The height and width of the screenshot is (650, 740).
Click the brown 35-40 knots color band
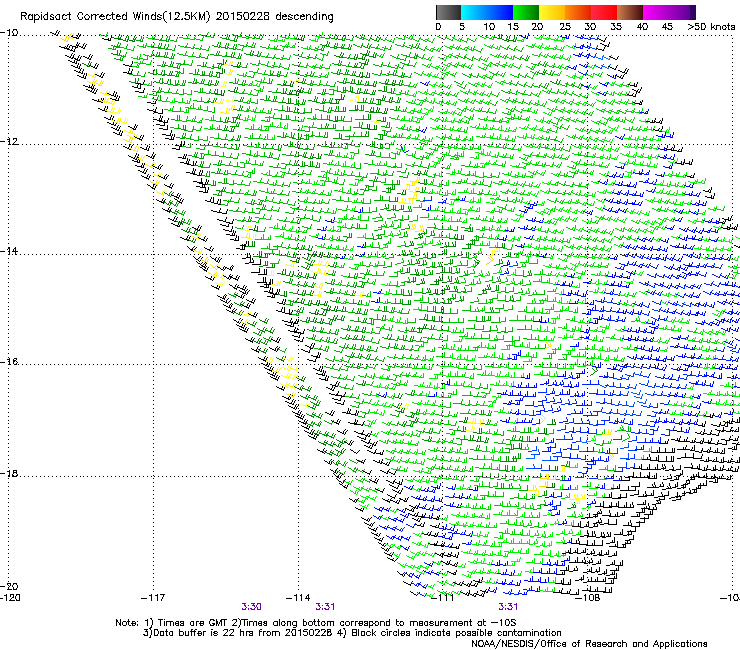click(x=630, y=12)
